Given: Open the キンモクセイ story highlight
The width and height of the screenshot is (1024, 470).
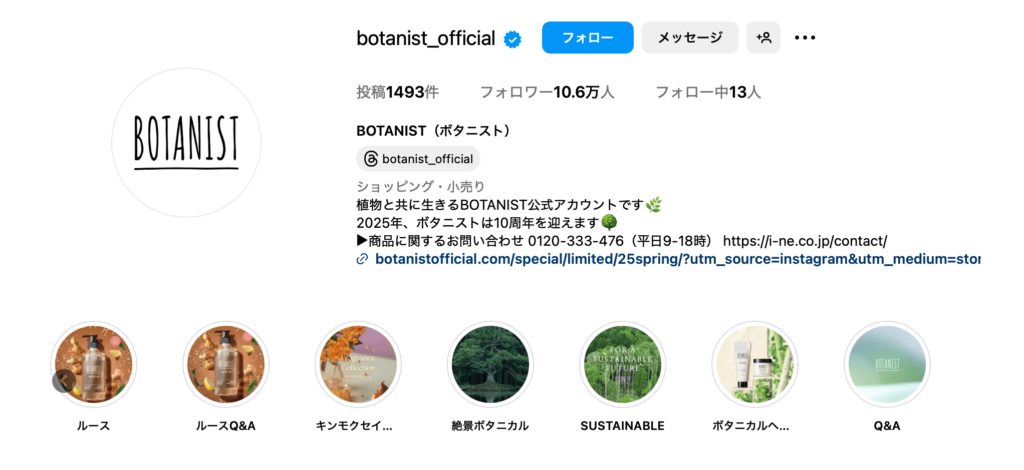Looking at the screenshot, I should [x=358, y=364].
